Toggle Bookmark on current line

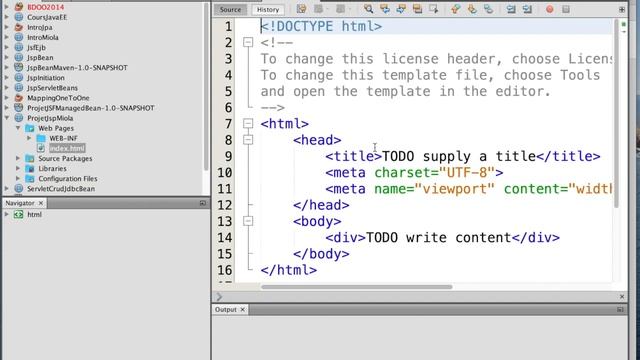click(x=488, y=9)
